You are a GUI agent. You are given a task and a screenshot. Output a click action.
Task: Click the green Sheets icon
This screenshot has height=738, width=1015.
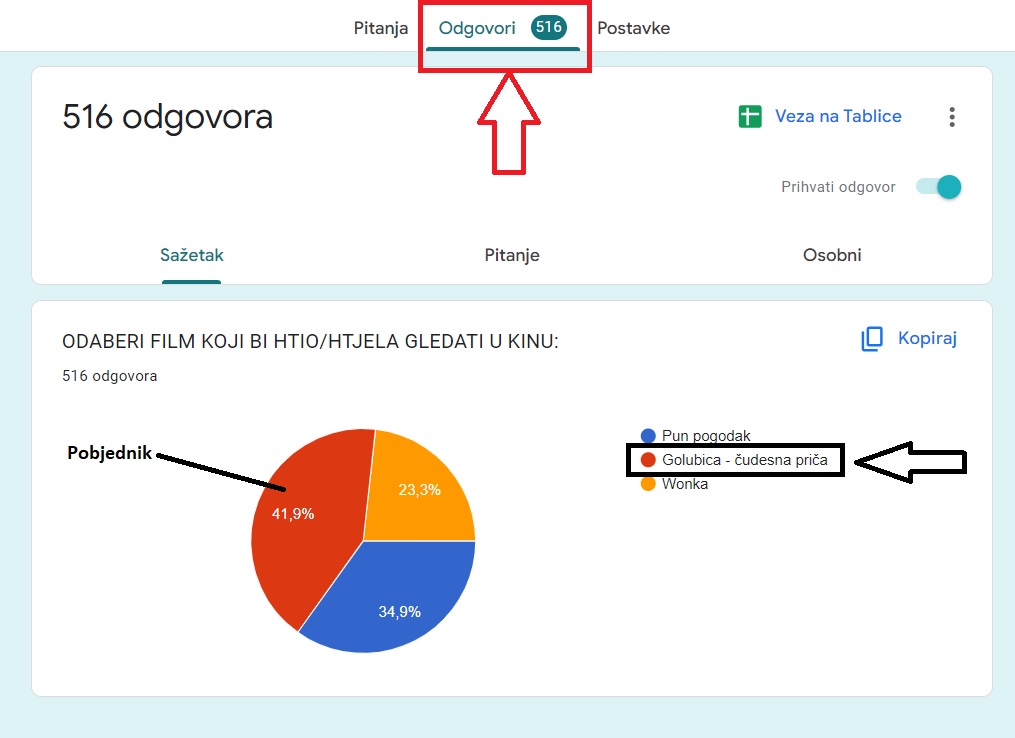point(750,117)
